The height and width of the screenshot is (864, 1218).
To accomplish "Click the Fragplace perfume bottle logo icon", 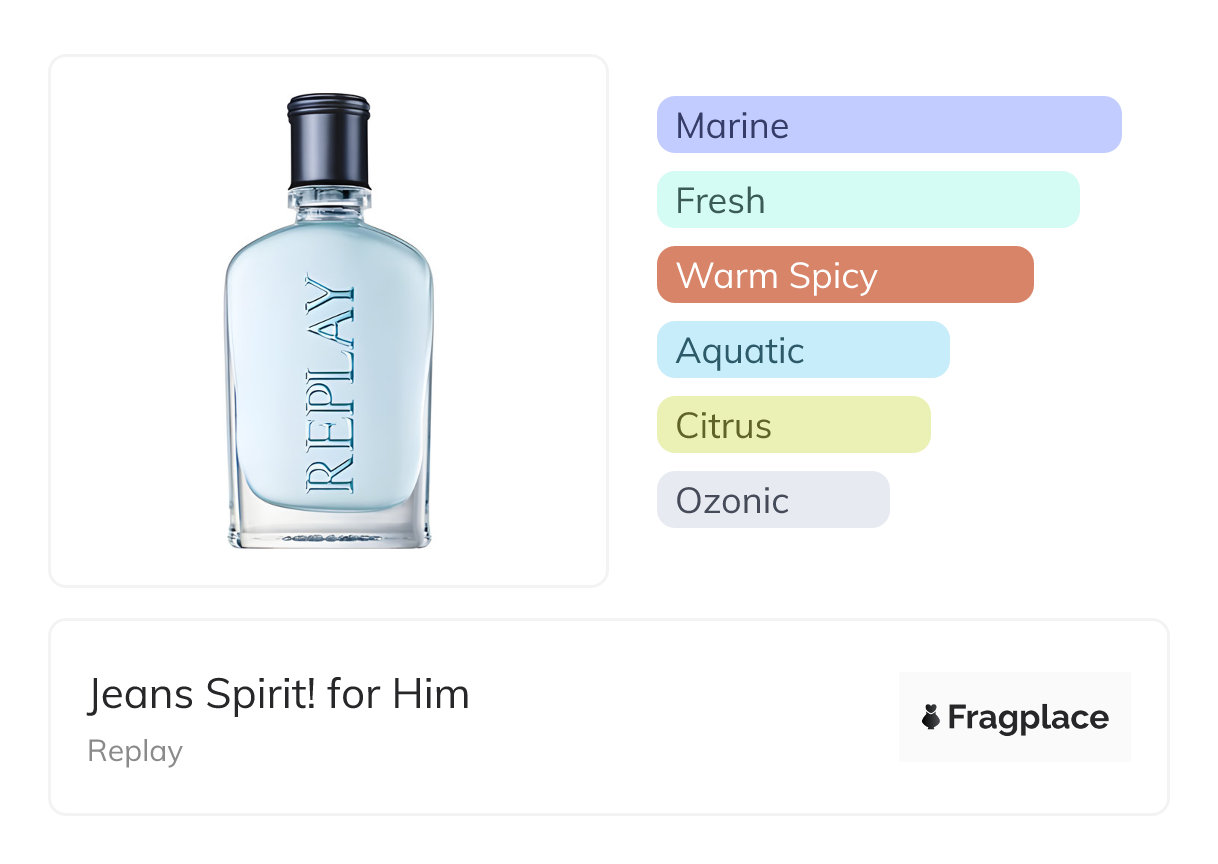I will pos(931,717).
